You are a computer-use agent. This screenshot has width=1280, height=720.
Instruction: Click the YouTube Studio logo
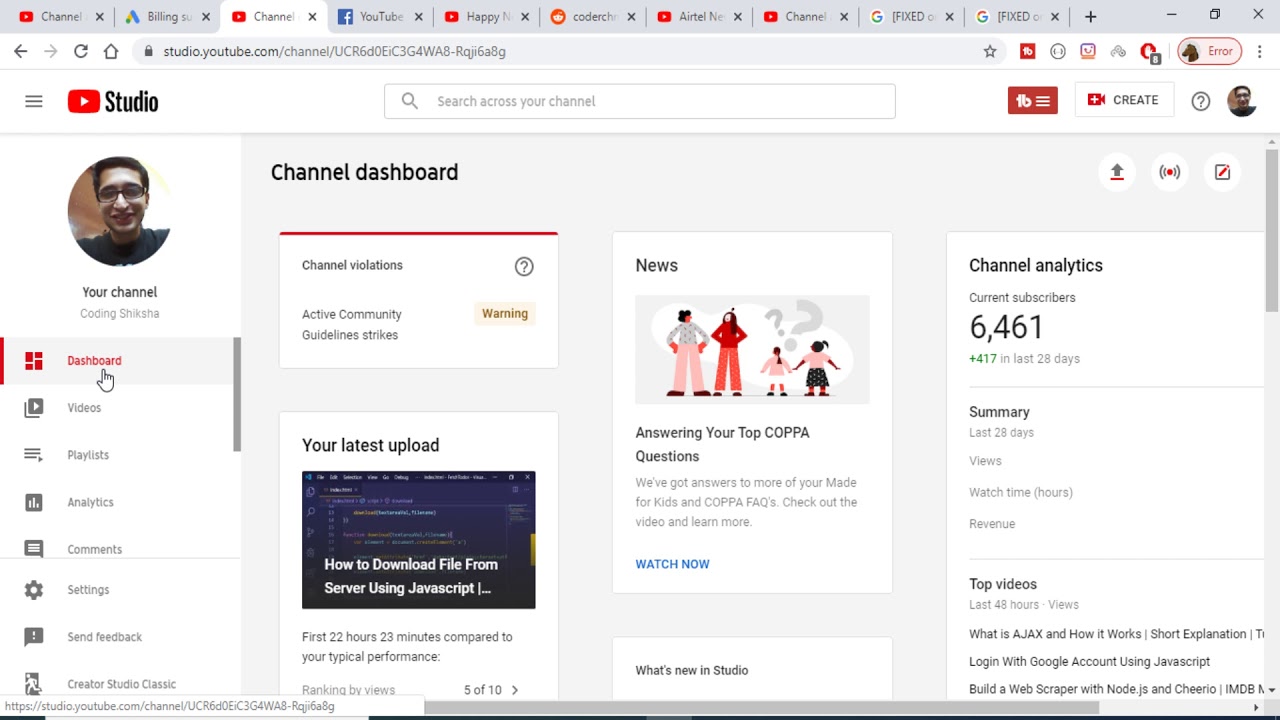pyautogui.click(x=113, y=101)
